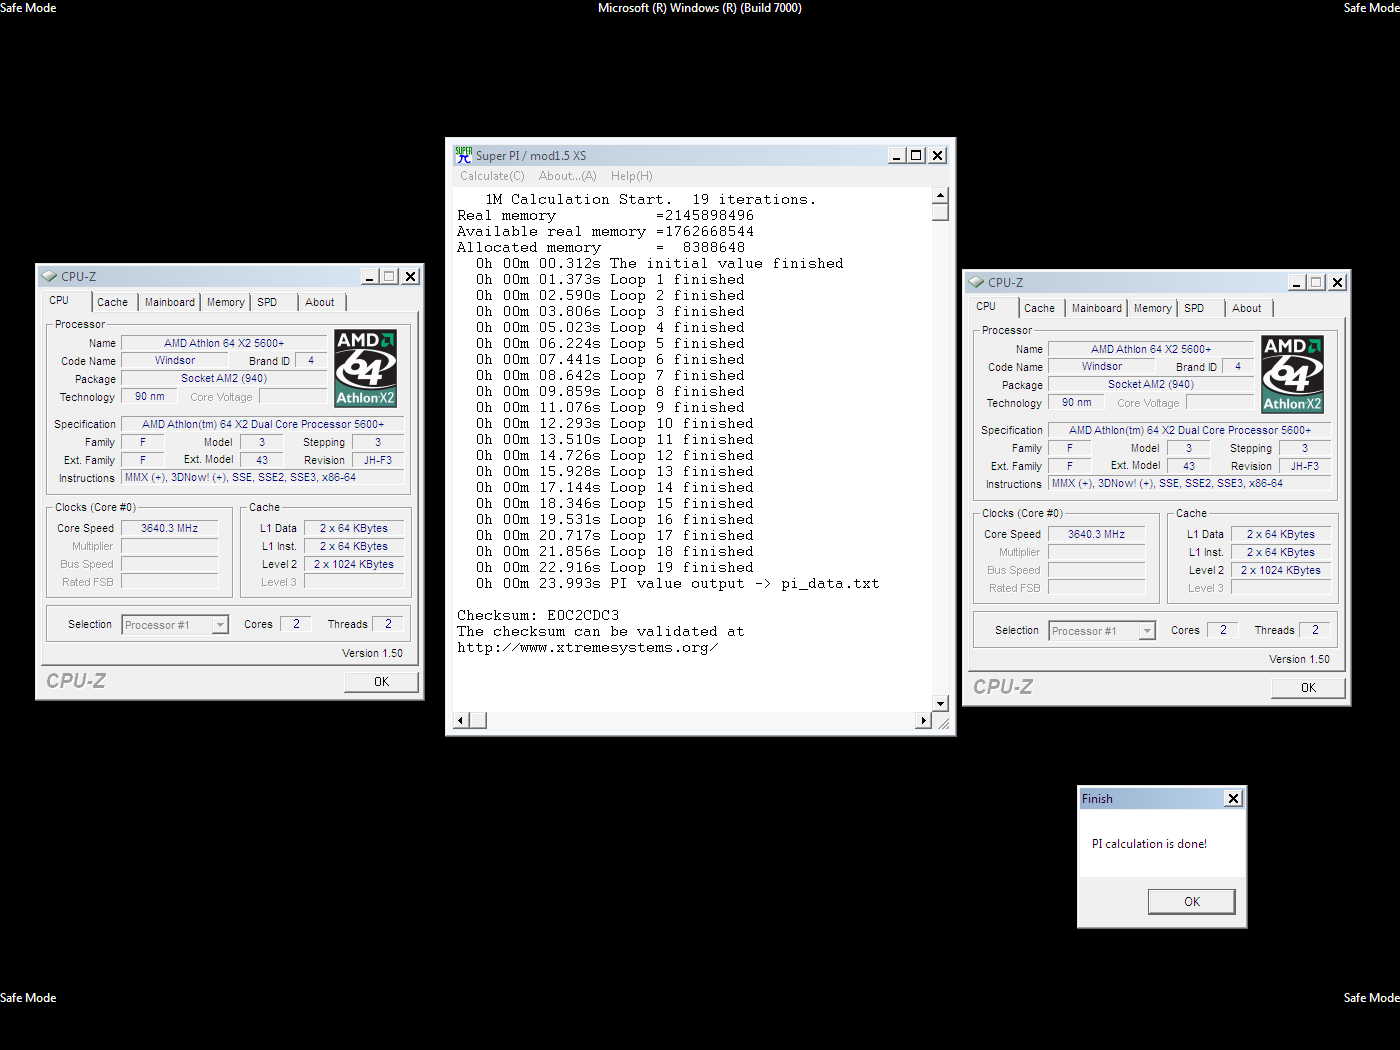Switch to Mainboard tab in left CPU-Z
Screen dimensions: 1400x1050
(170, 302)
